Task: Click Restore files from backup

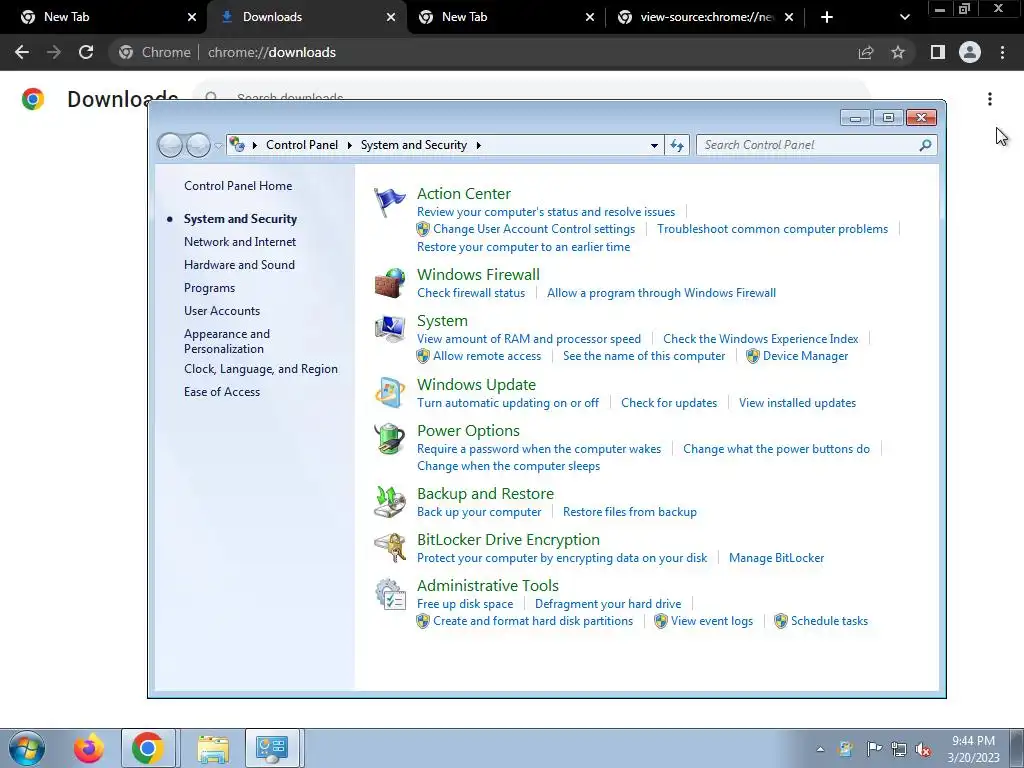Action: pyautogui.click(x=630, y=512)
